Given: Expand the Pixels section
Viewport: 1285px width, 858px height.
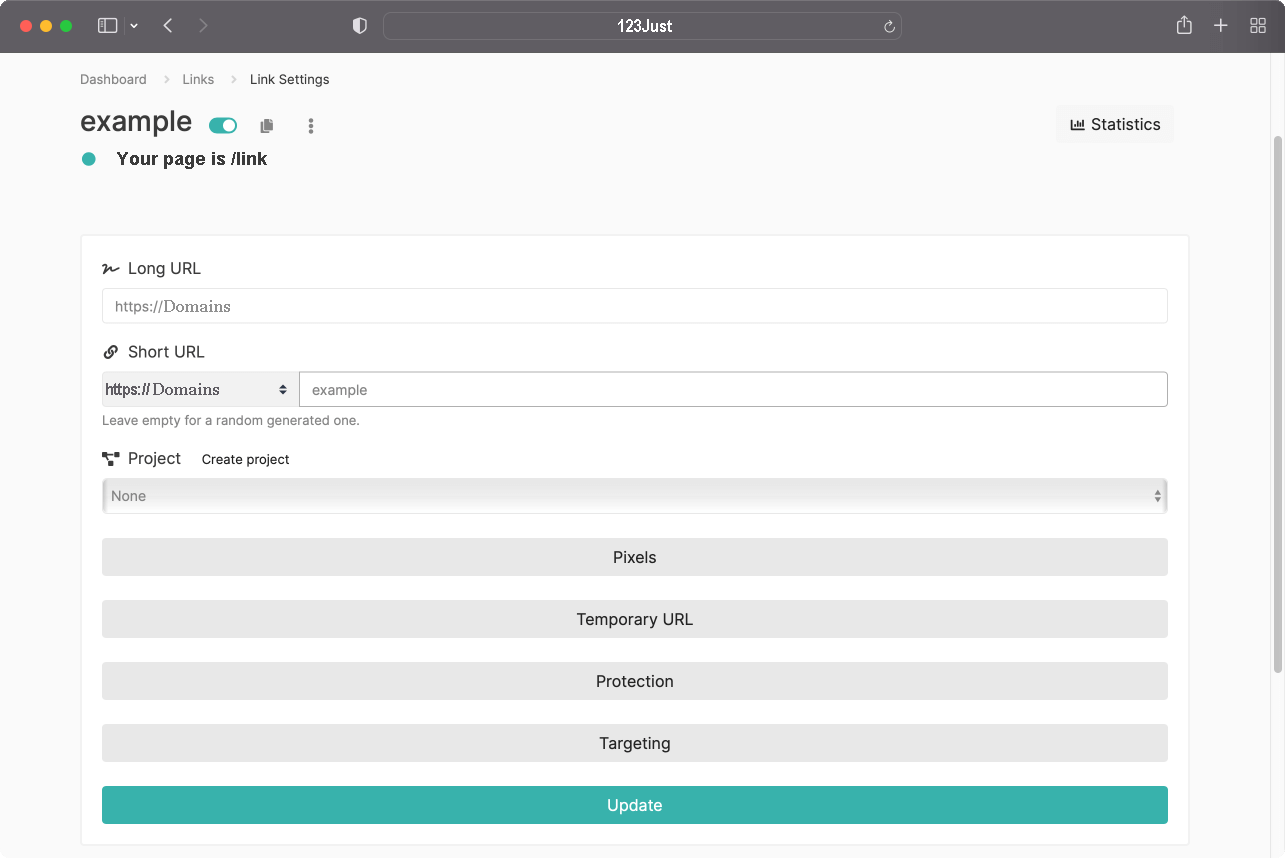Looking at the screenshot, I should (x=634, y=557).
